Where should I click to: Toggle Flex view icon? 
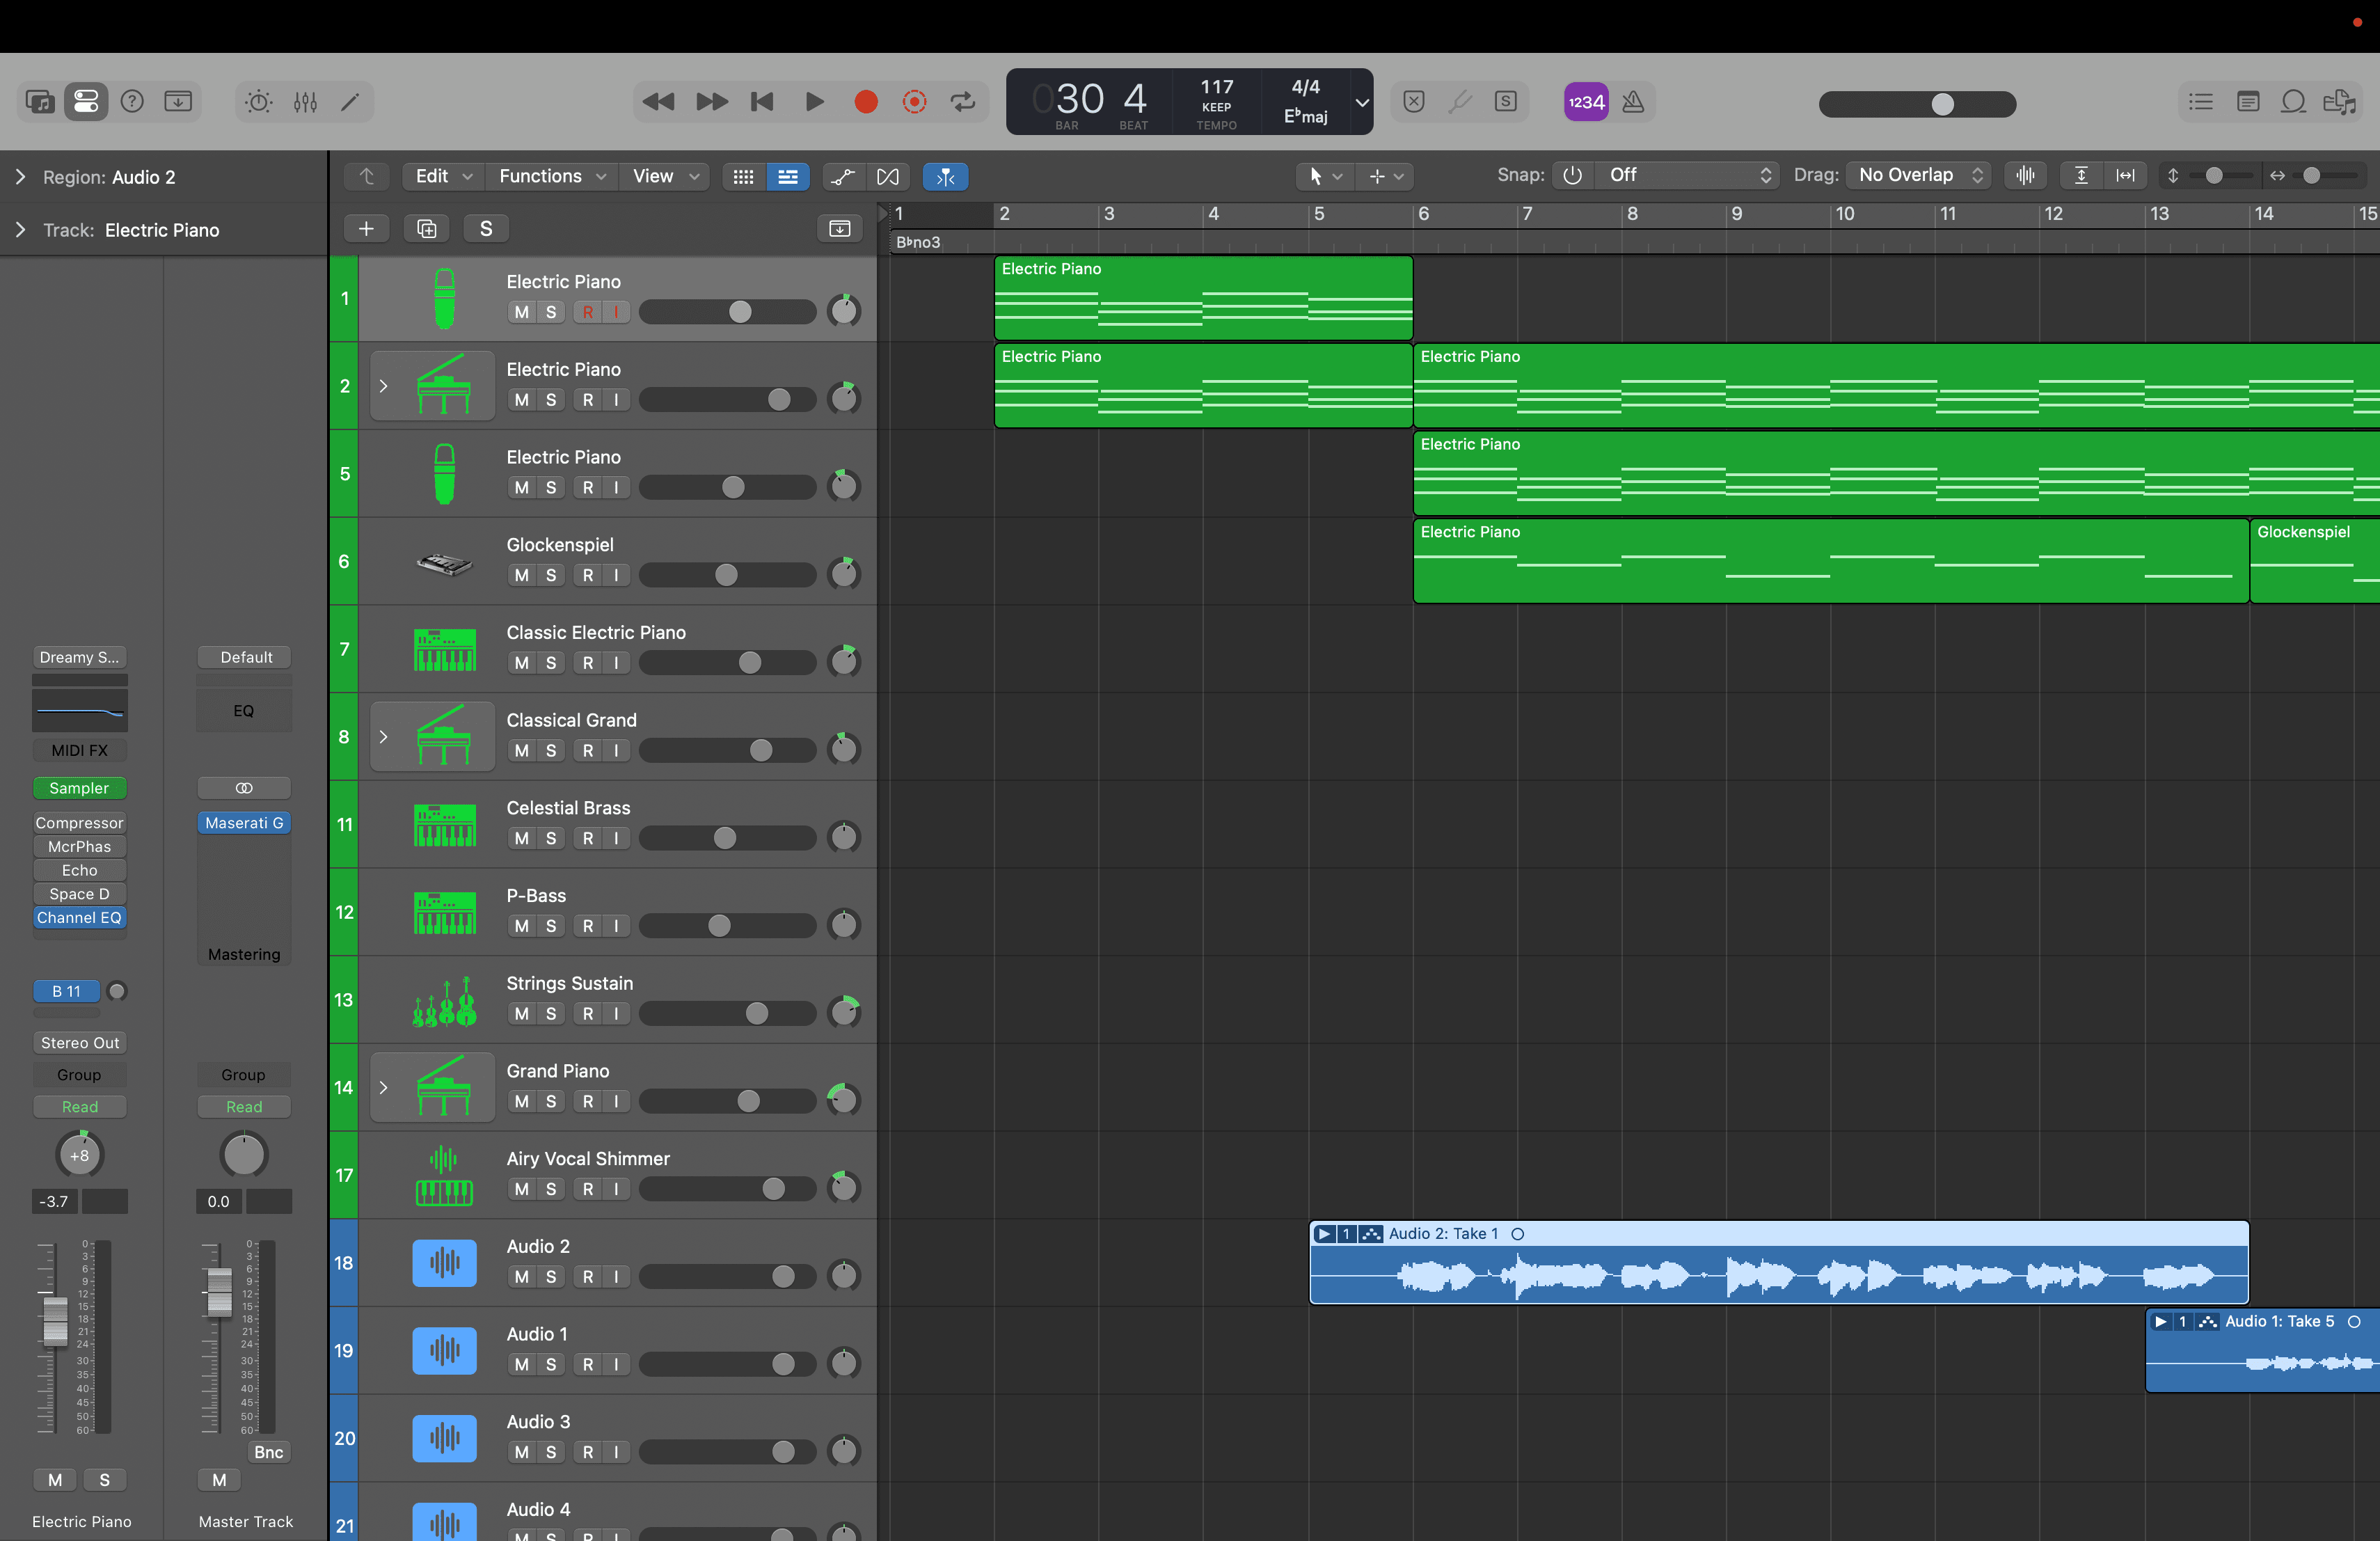point(887,176)
